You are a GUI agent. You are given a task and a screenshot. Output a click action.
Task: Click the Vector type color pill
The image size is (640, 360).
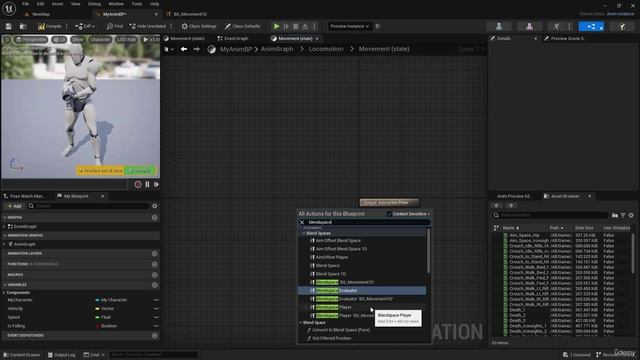click(98, 309)
